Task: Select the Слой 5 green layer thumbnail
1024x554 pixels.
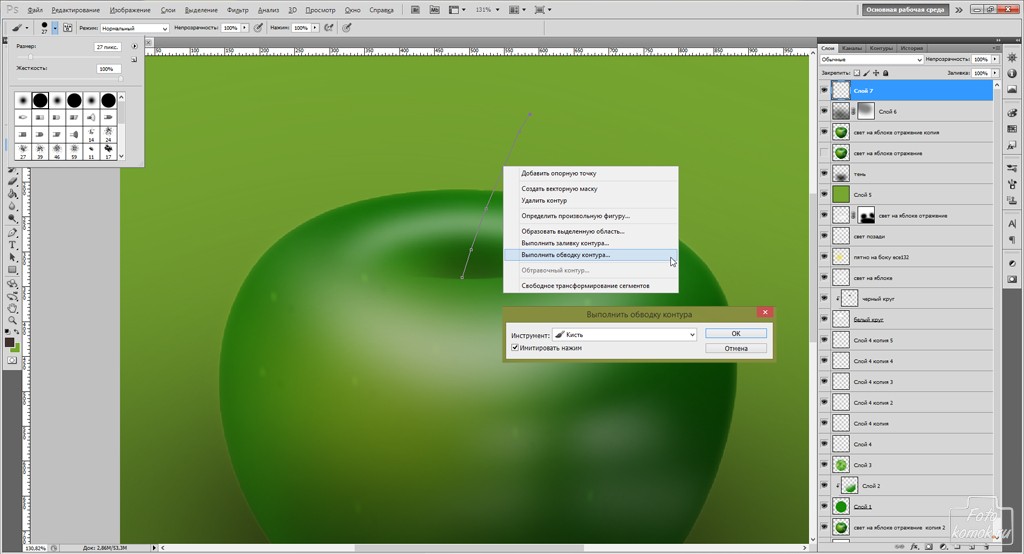Action: pyautogui.click(x=841, y=195)
